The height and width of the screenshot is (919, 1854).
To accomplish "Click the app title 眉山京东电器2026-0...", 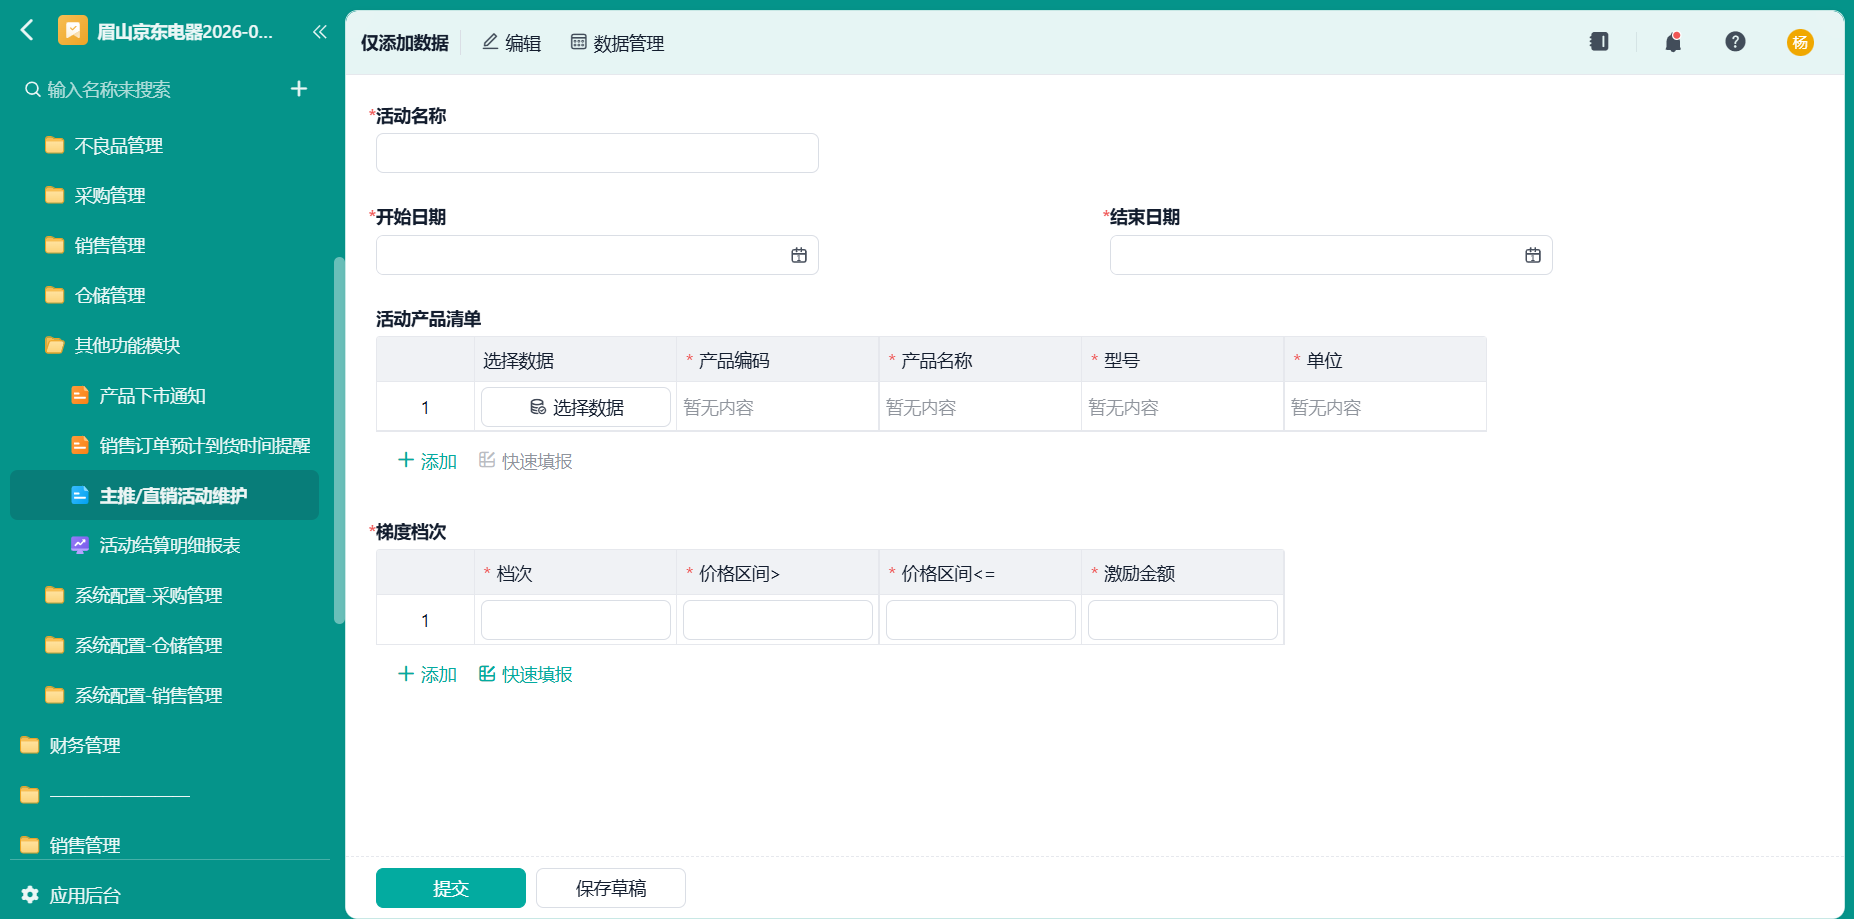I will click(x=185, y=31).
